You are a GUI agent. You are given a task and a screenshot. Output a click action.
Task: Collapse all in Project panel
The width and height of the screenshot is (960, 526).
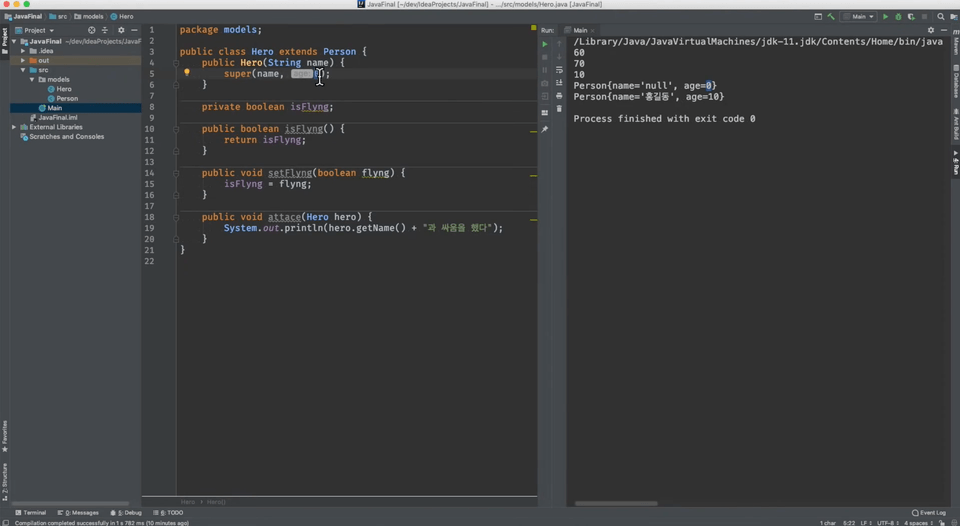(x=105, y=30)
